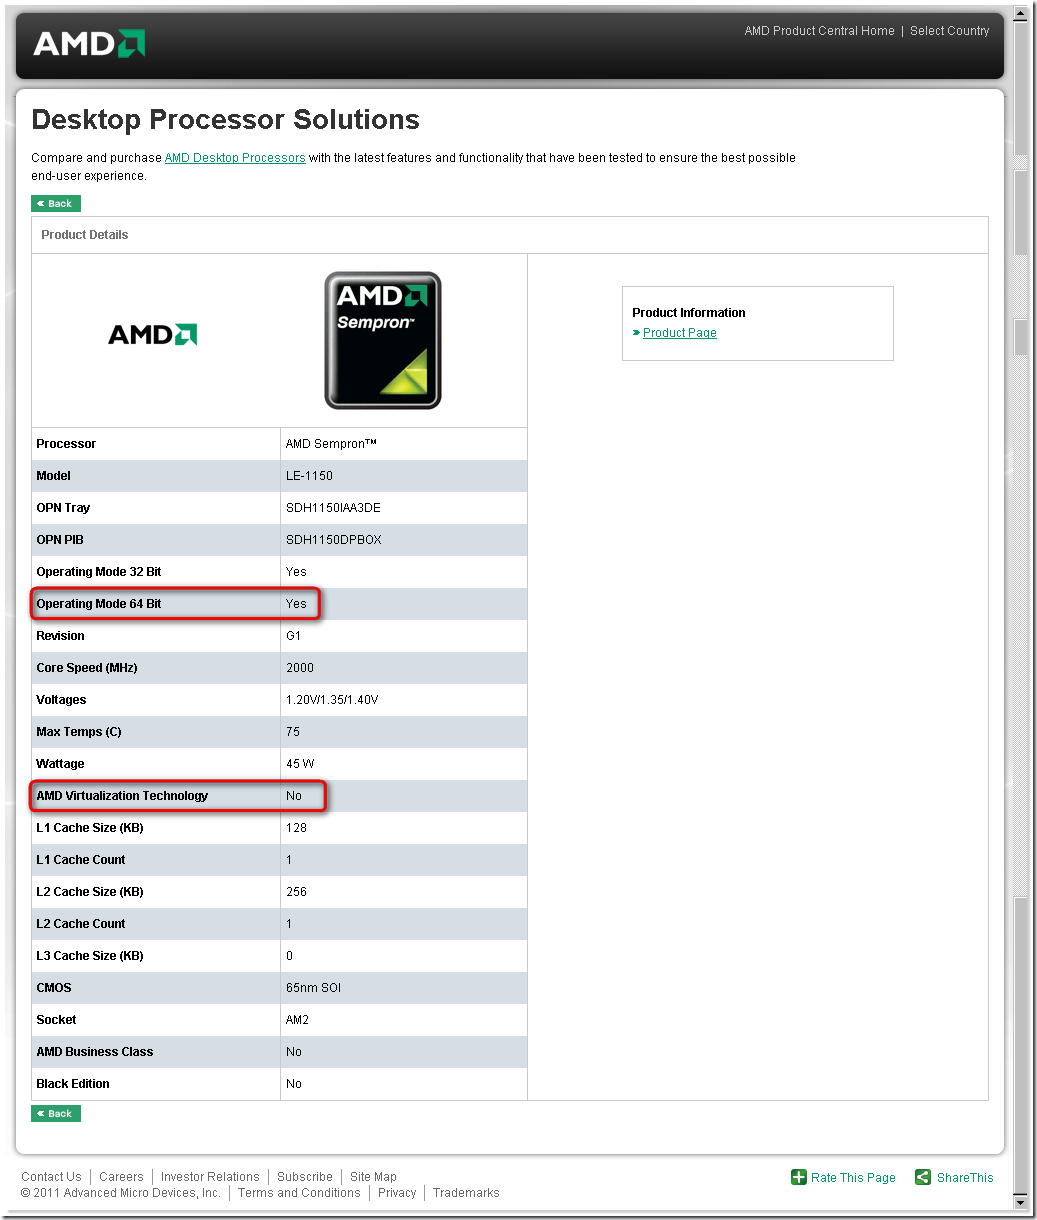Open the Trademarks footer link
The image size is (1037, 1220).
pyautogui.click(x=466, y=1193)
